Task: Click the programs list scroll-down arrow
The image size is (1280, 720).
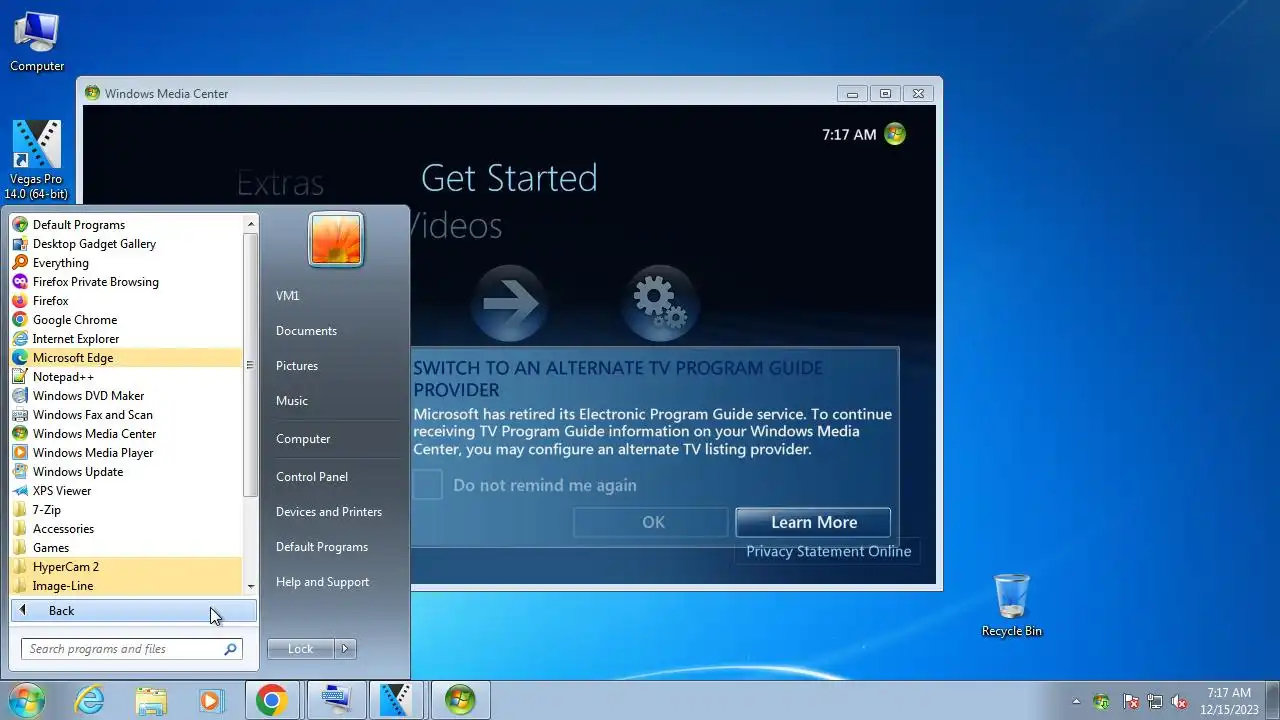Action: click(250, 587)
